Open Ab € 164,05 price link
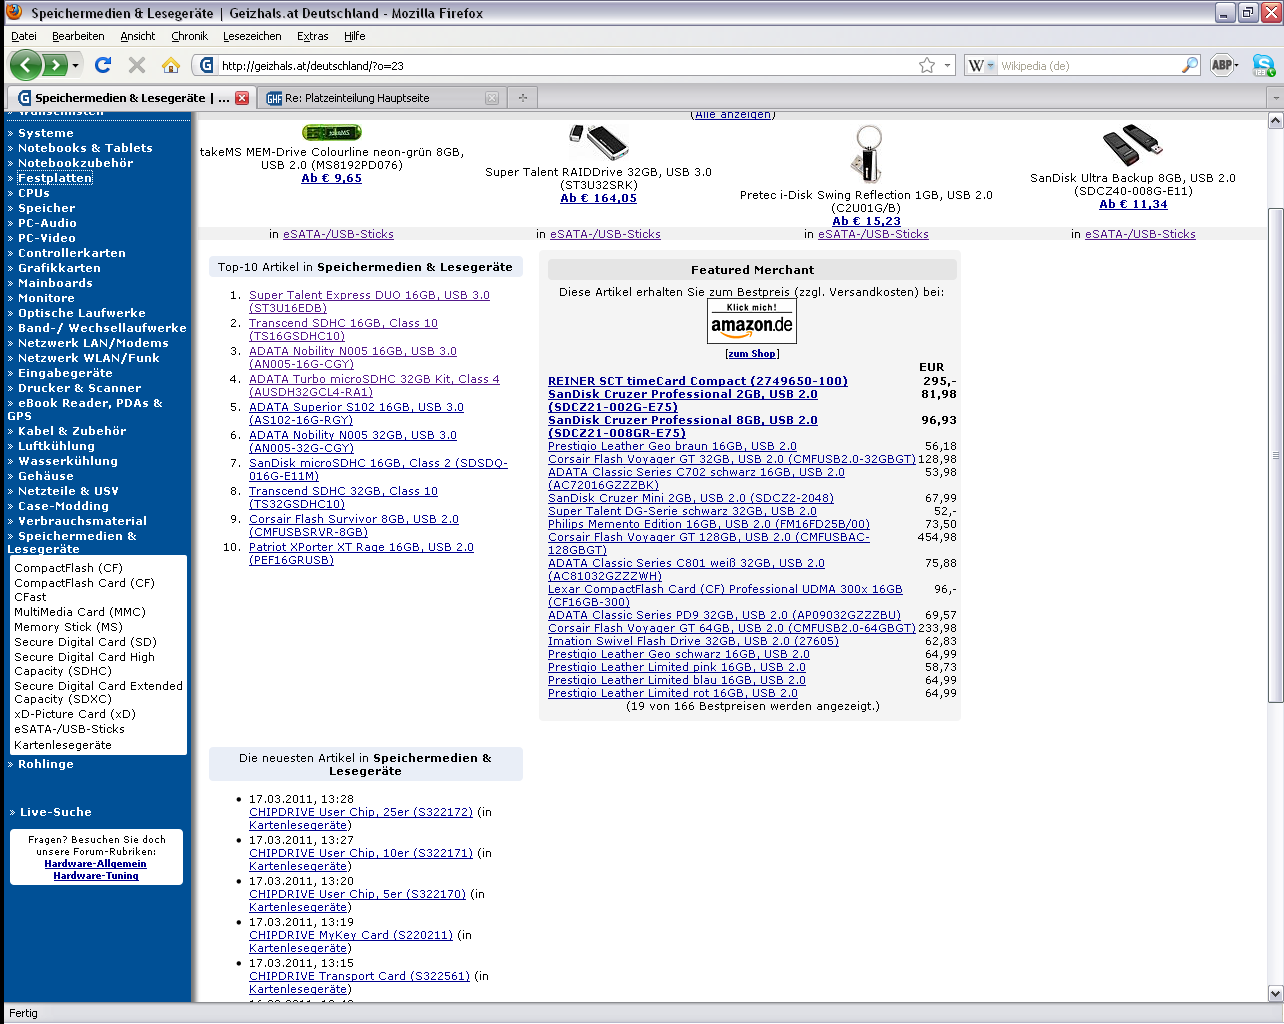1284x1024 pixels. coord(598,198)
